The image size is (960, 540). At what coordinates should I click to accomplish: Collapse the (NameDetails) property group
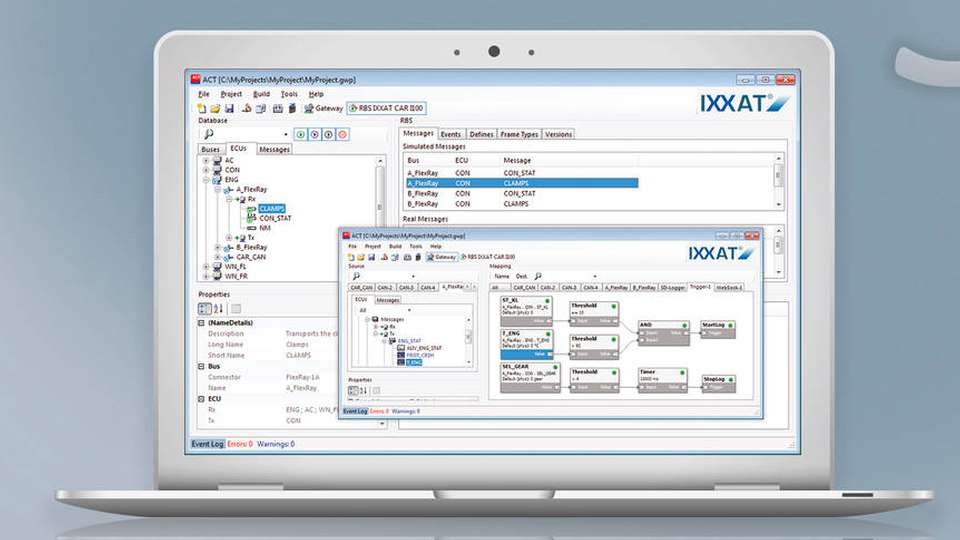coord(201,323)
